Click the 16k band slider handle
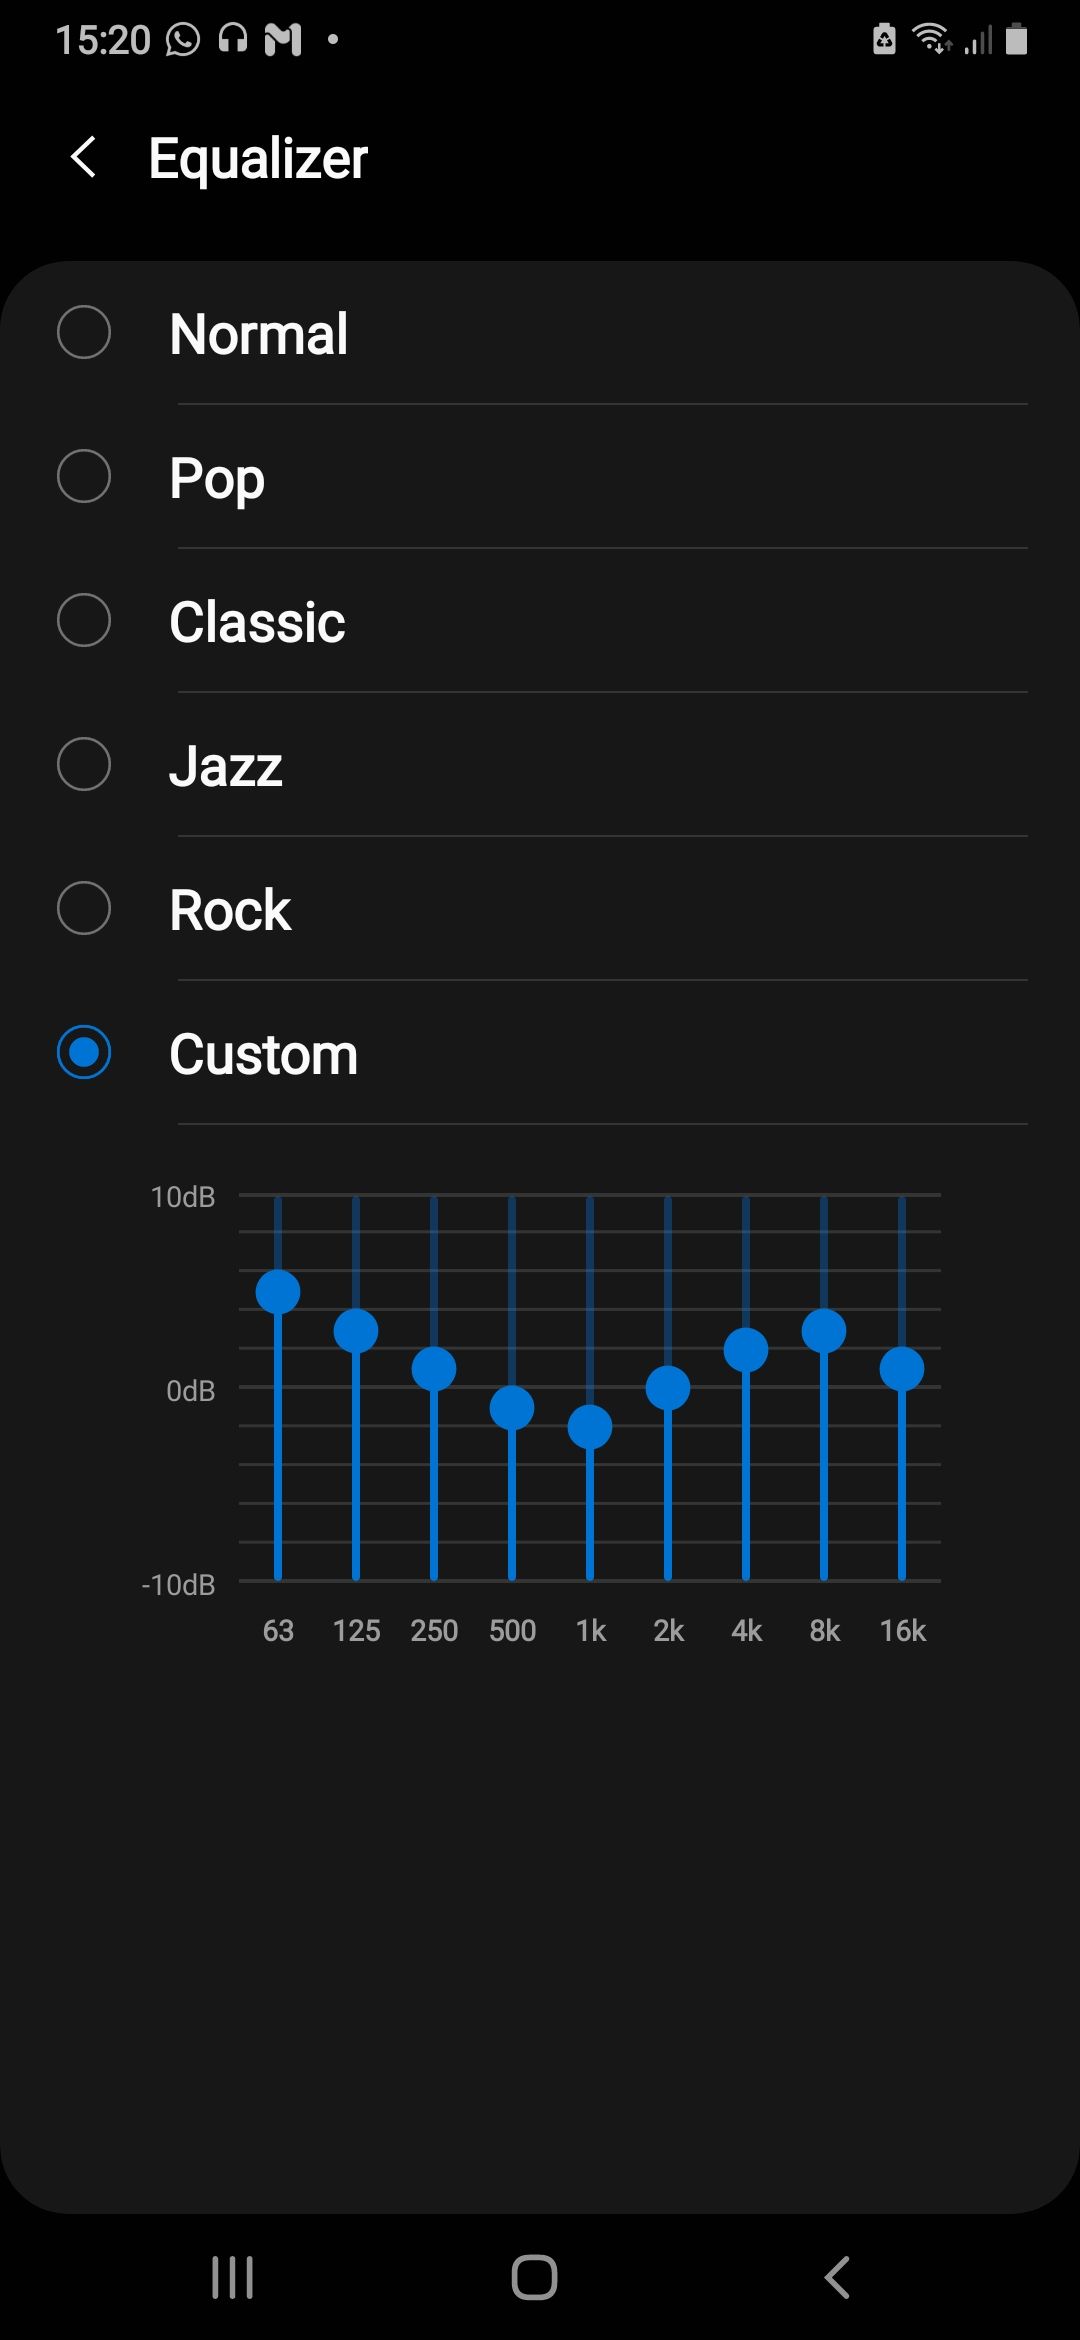Viewport: 1080px width, 2340px height. (902, 1369)
